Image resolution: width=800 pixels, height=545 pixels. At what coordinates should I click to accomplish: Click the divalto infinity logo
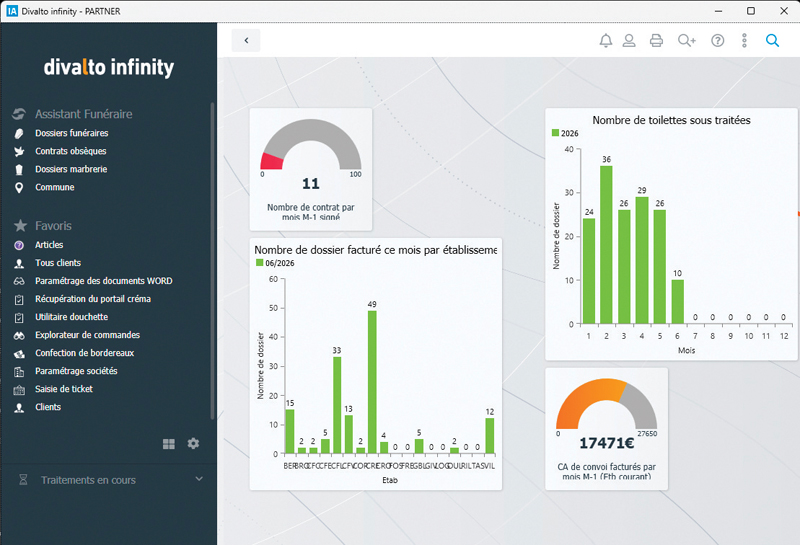pyautogui.click(x=109, y=67)
